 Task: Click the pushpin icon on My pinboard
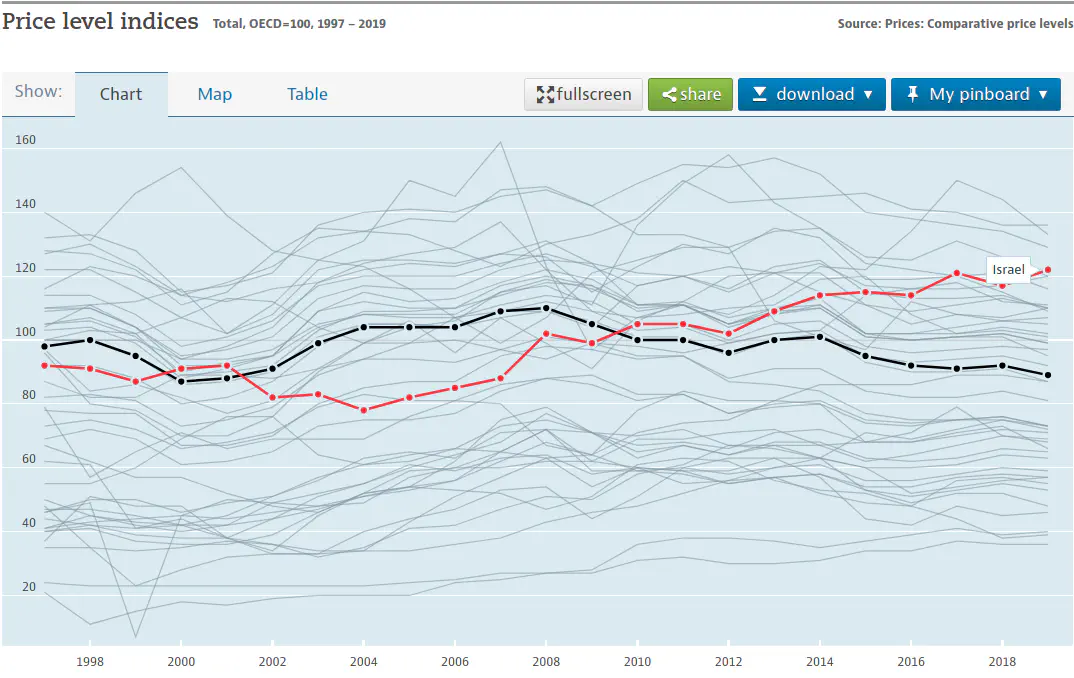[912, 94]
